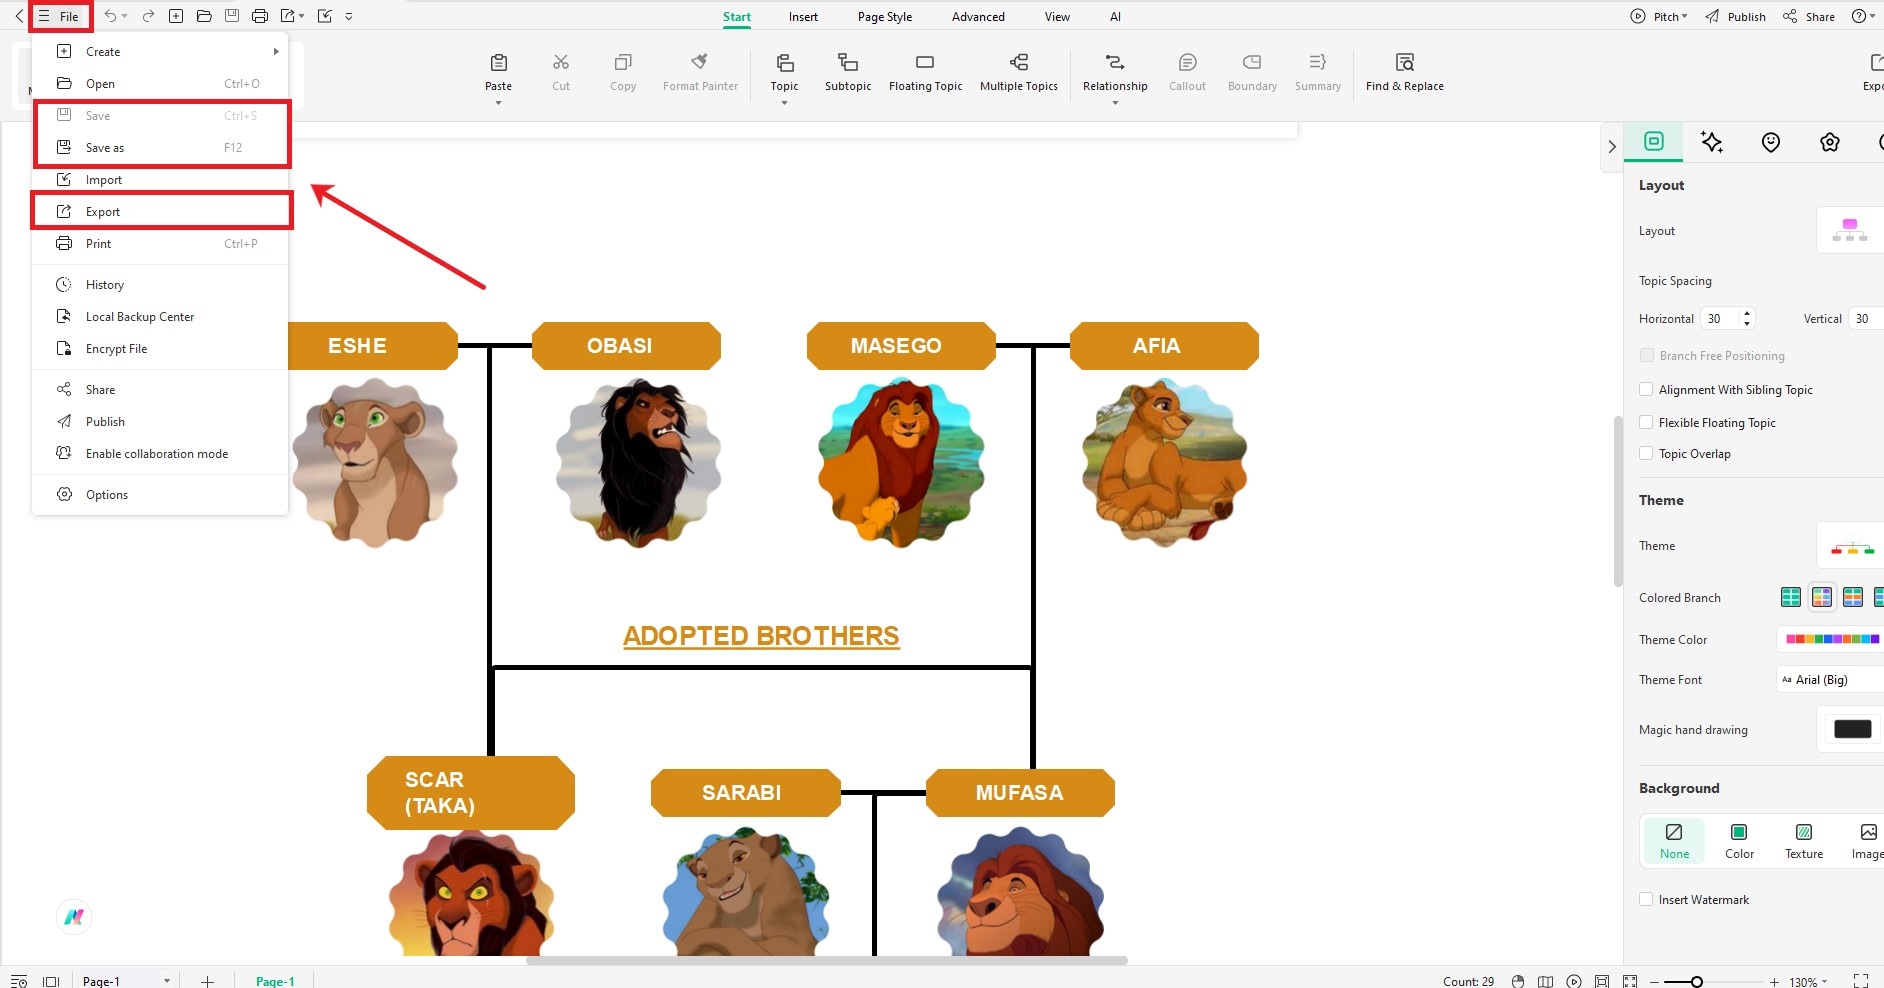Select Texture background option

point(1804,841)
